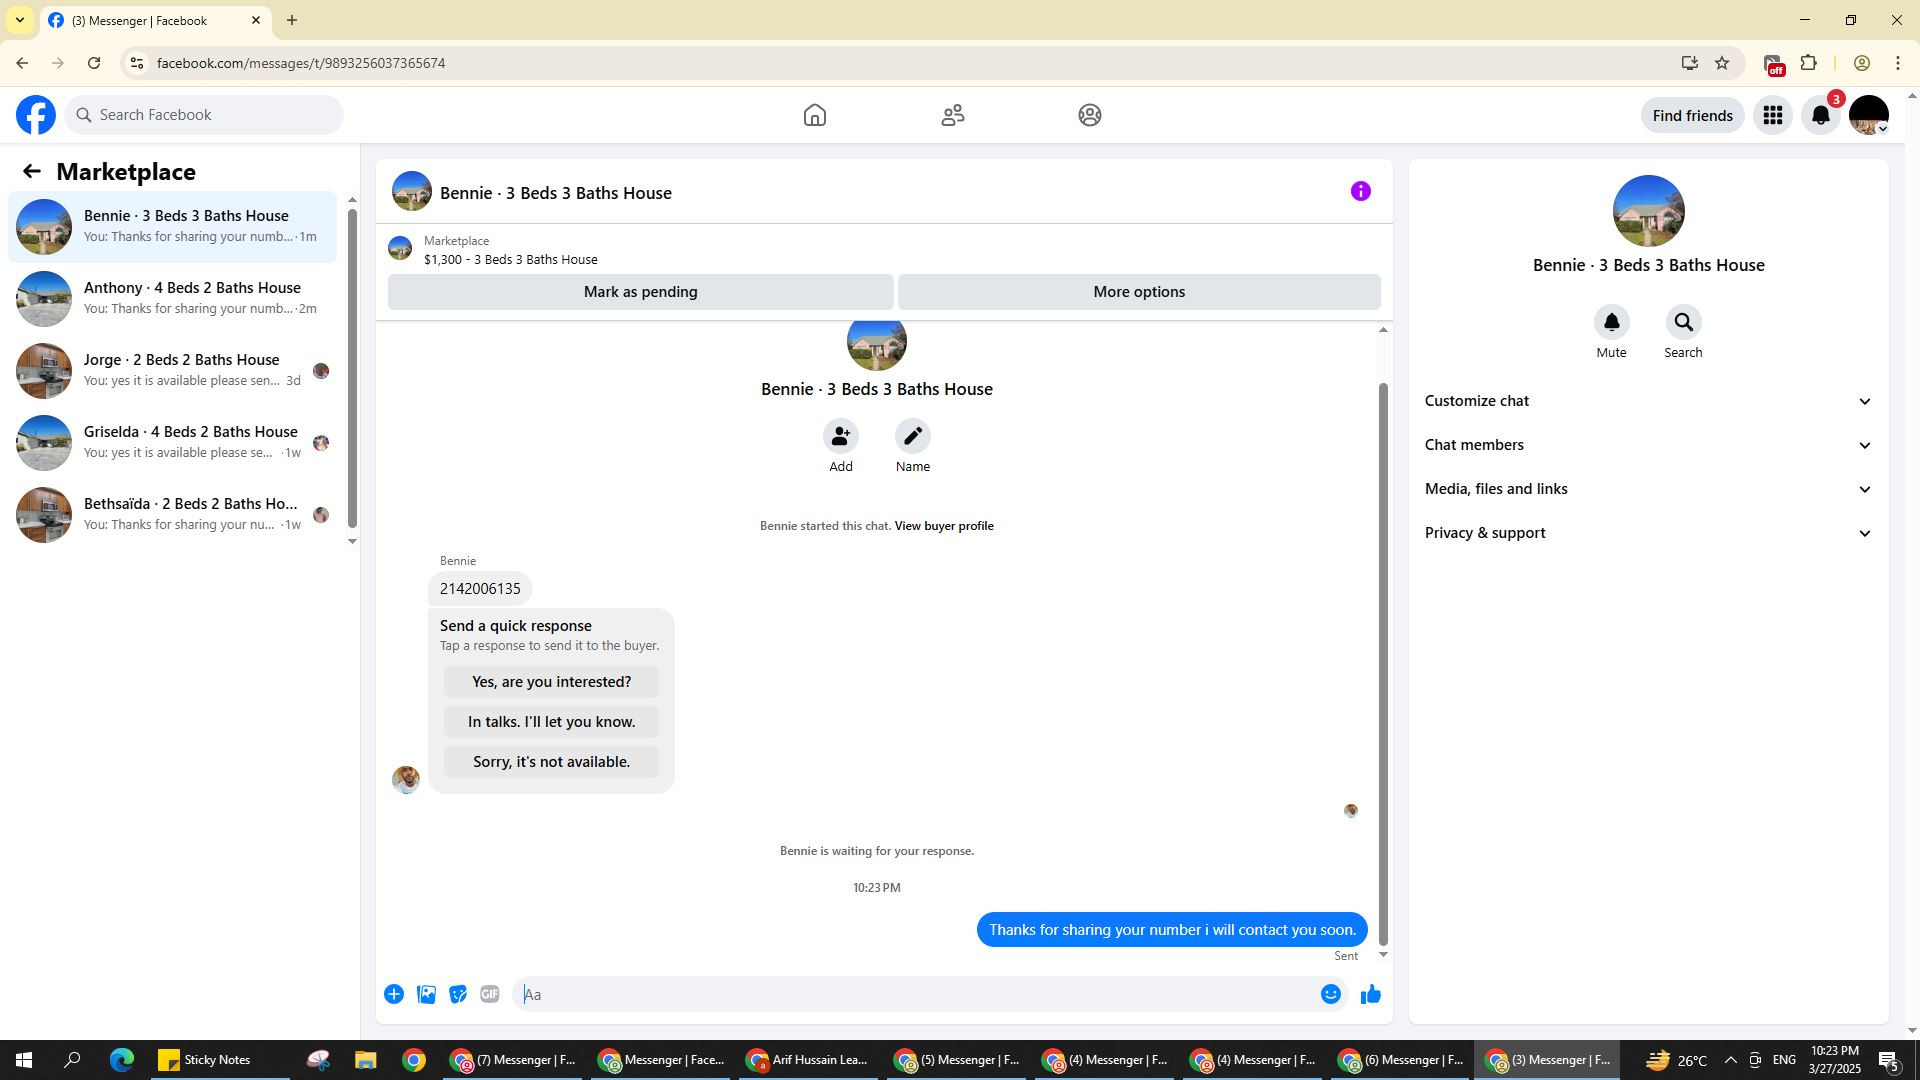1920x1080 pixels.
Task: Choose a sticker to send
Action: (x=458, y=994)
